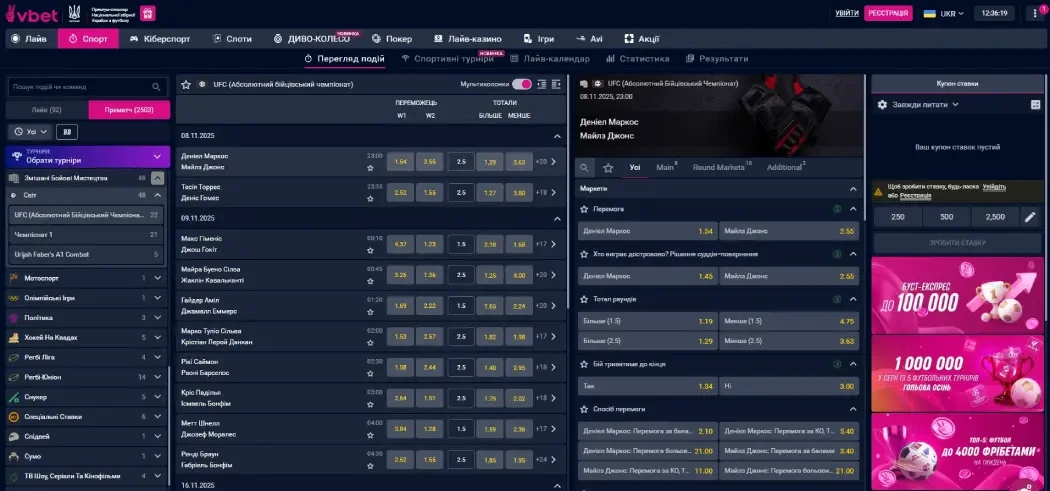Select Ні 3.00 in fight goes distance
Image resolution: width=1050 pixels, height=491 pixels.
[x=788, y=386]
